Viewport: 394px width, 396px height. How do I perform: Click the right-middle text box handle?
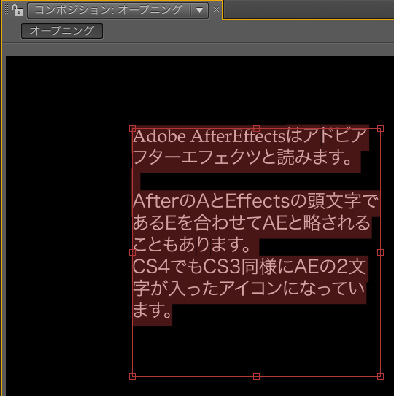(380, 252)
